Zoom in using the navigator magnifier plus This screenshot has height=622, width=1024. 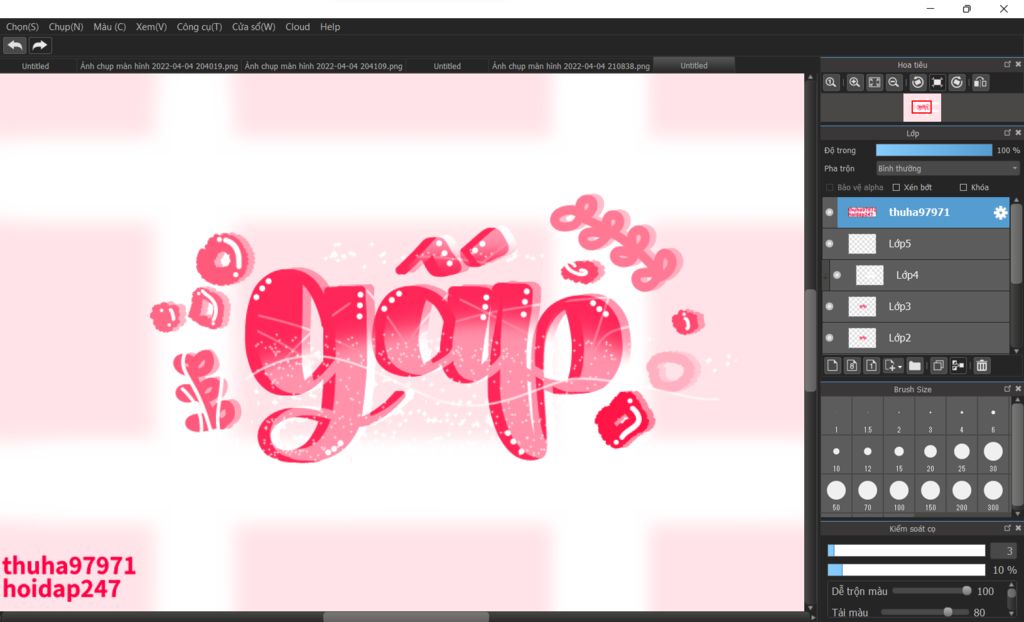point(854,82)
